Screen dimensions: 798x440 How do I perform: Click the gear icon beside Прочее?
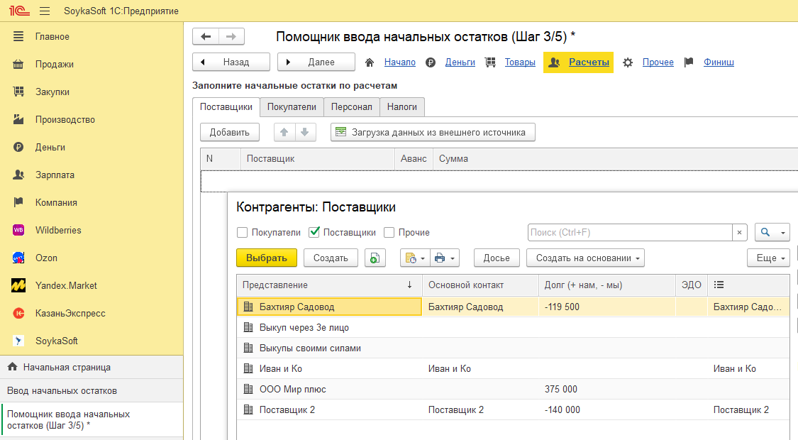click(x=628, y=62)
